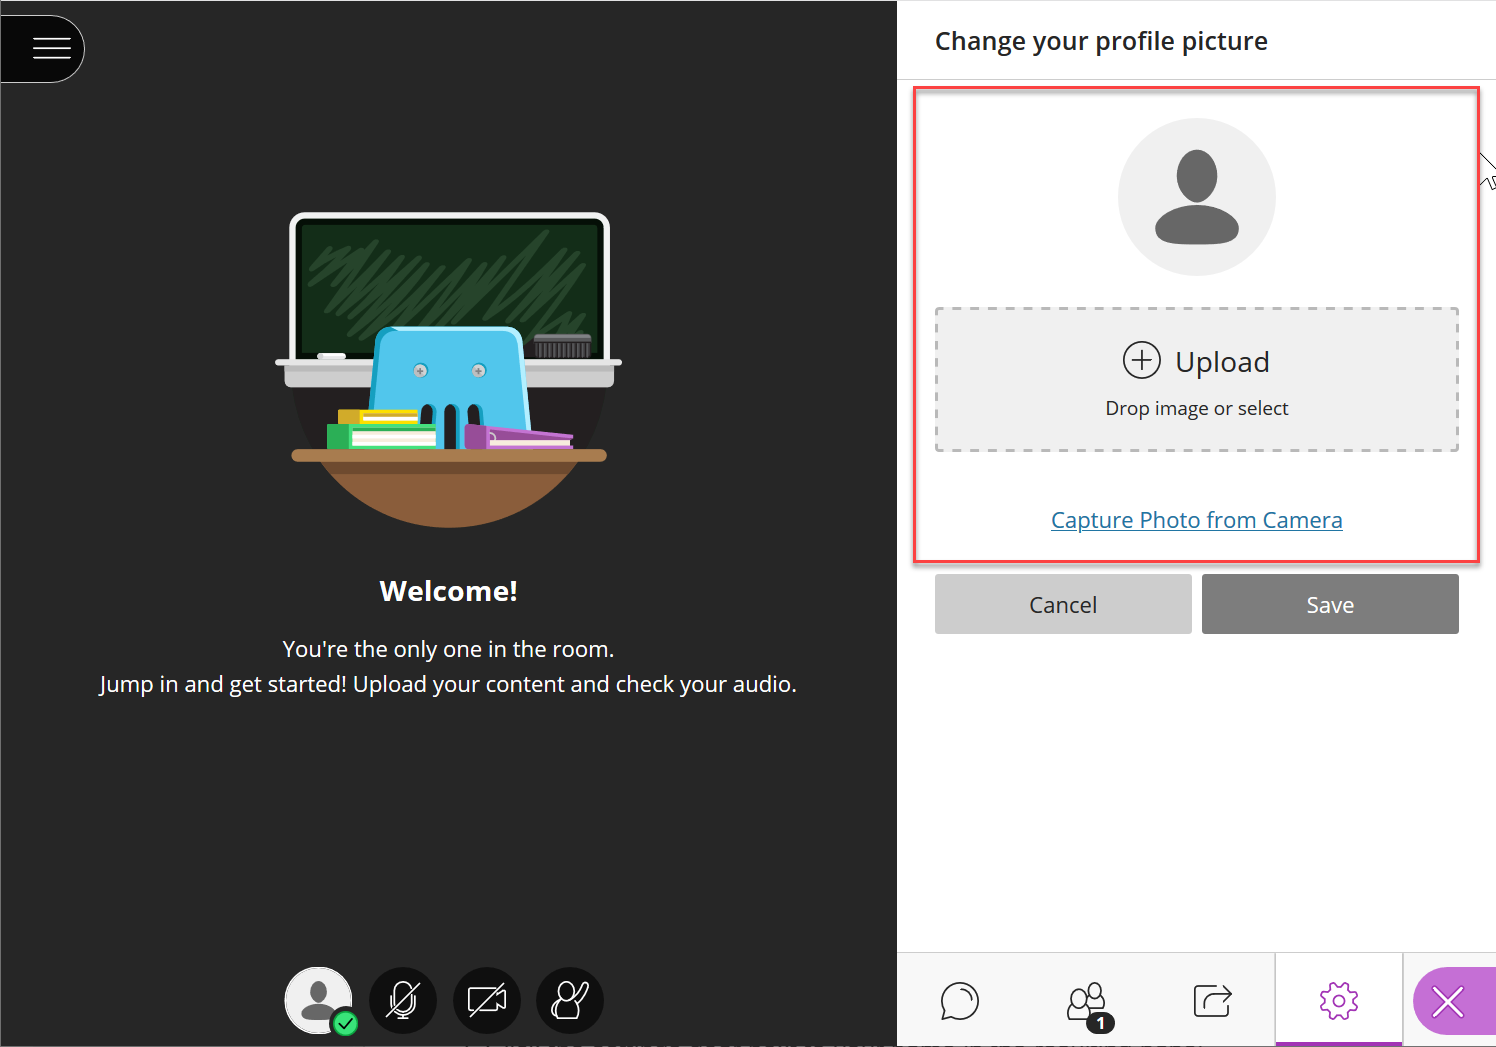The width and height of the screenshot is (1496, 1047).
Task: Click the Upload plus icon
Action: [x=1142, y=360]
